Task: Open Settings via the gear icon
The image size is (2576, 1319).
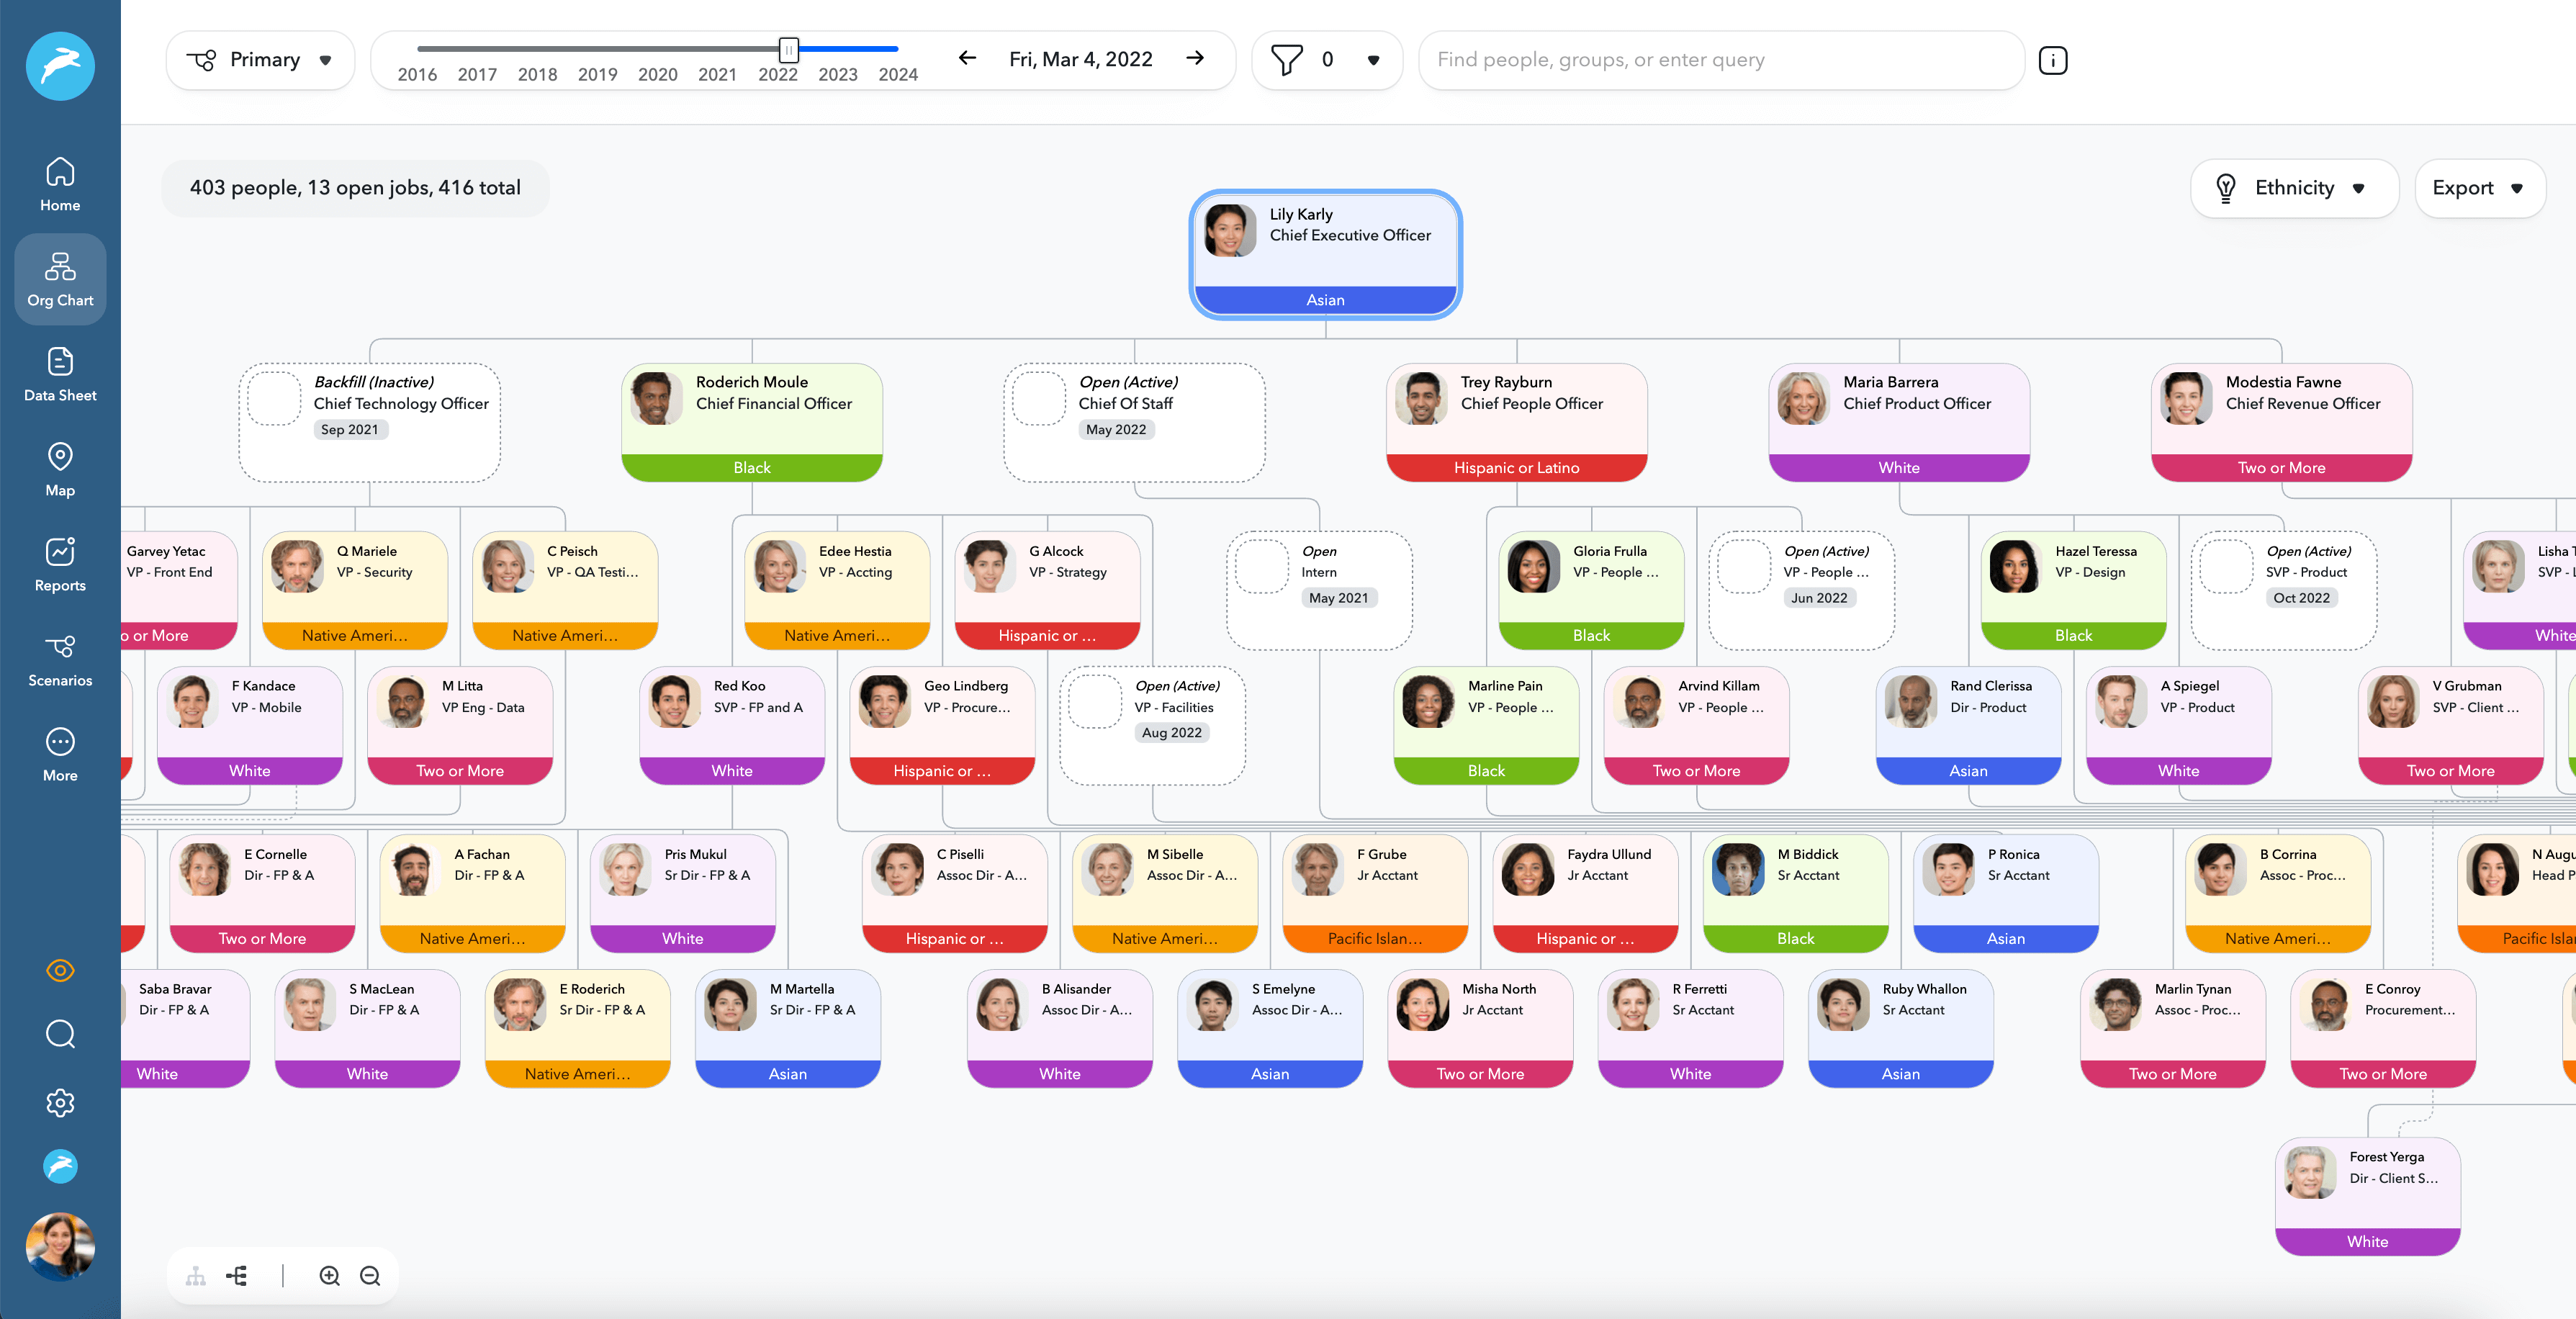Action: pyautogui.click(x=60, y=1103)
